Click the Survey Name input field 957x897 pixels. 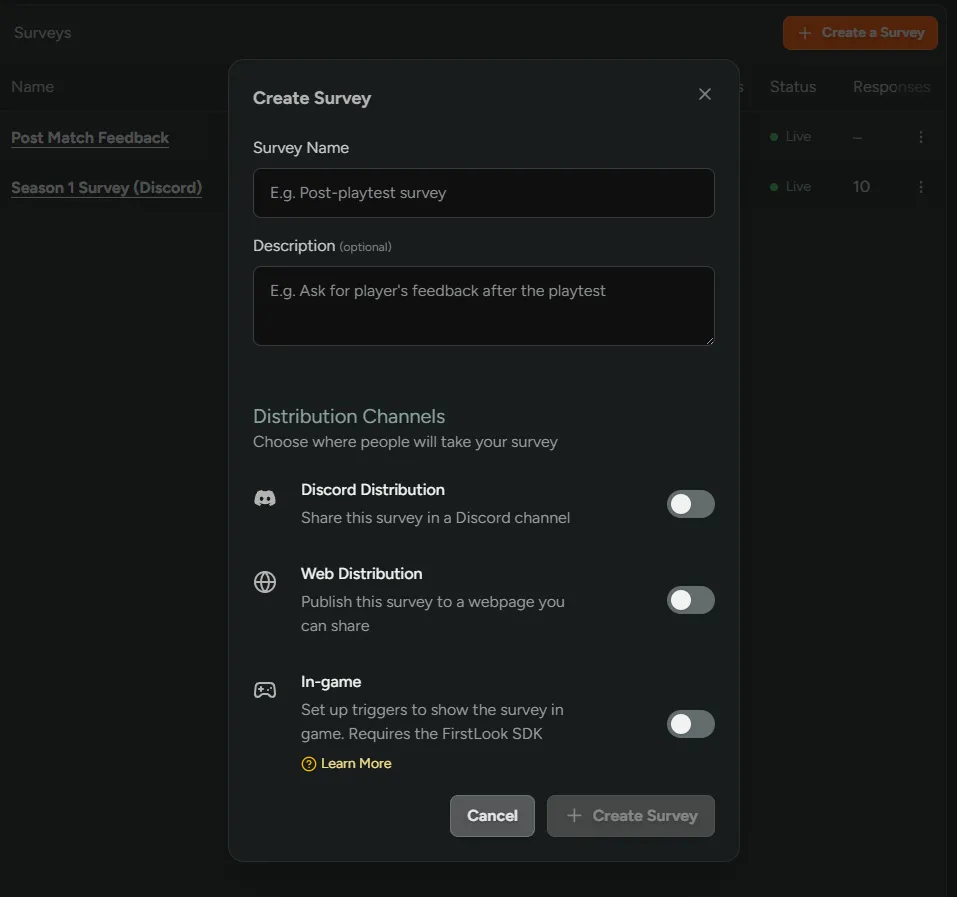pos(484,193)
